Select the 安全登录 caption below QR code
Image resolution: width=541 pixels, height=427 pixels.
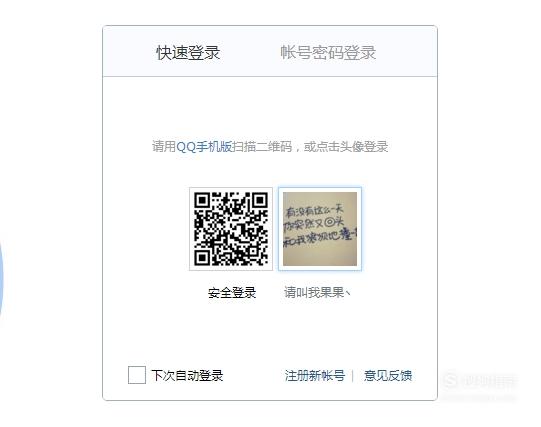(232, 293)
